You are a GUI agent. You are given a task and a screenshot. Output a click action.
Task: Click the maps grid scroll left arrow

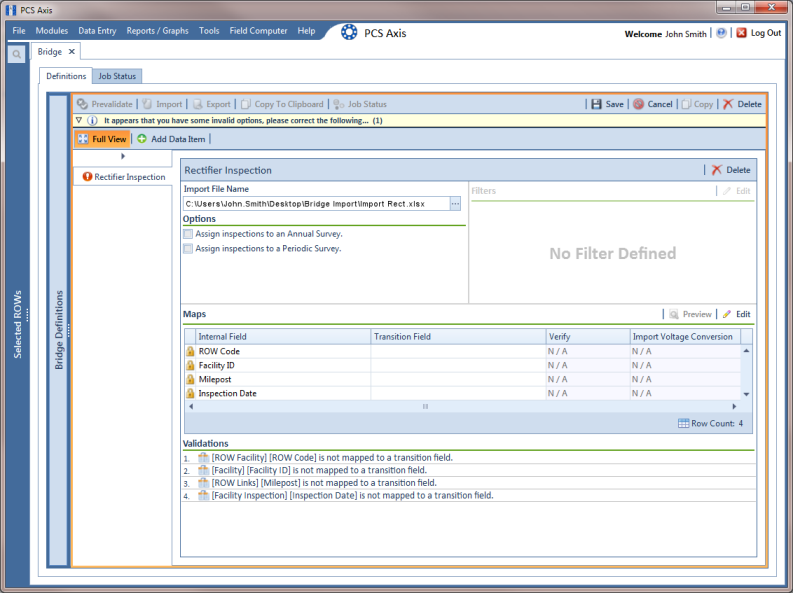tap(191, 406)
